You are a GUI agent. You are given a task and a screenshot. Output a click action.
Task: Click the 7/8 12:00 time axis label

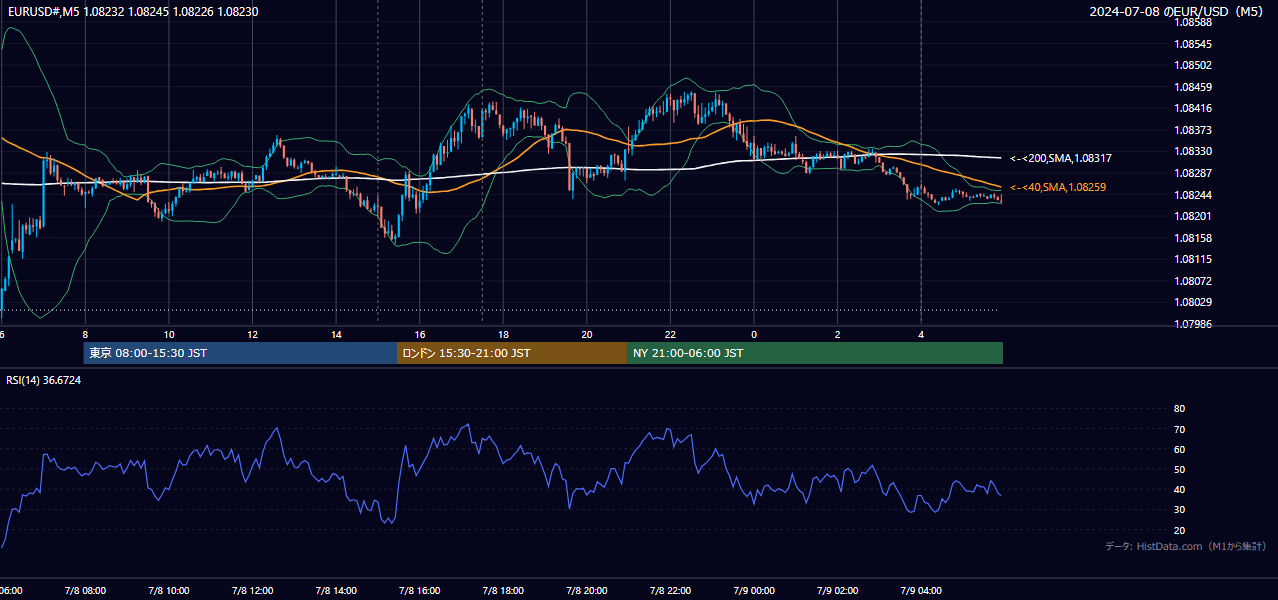(252, 591)
